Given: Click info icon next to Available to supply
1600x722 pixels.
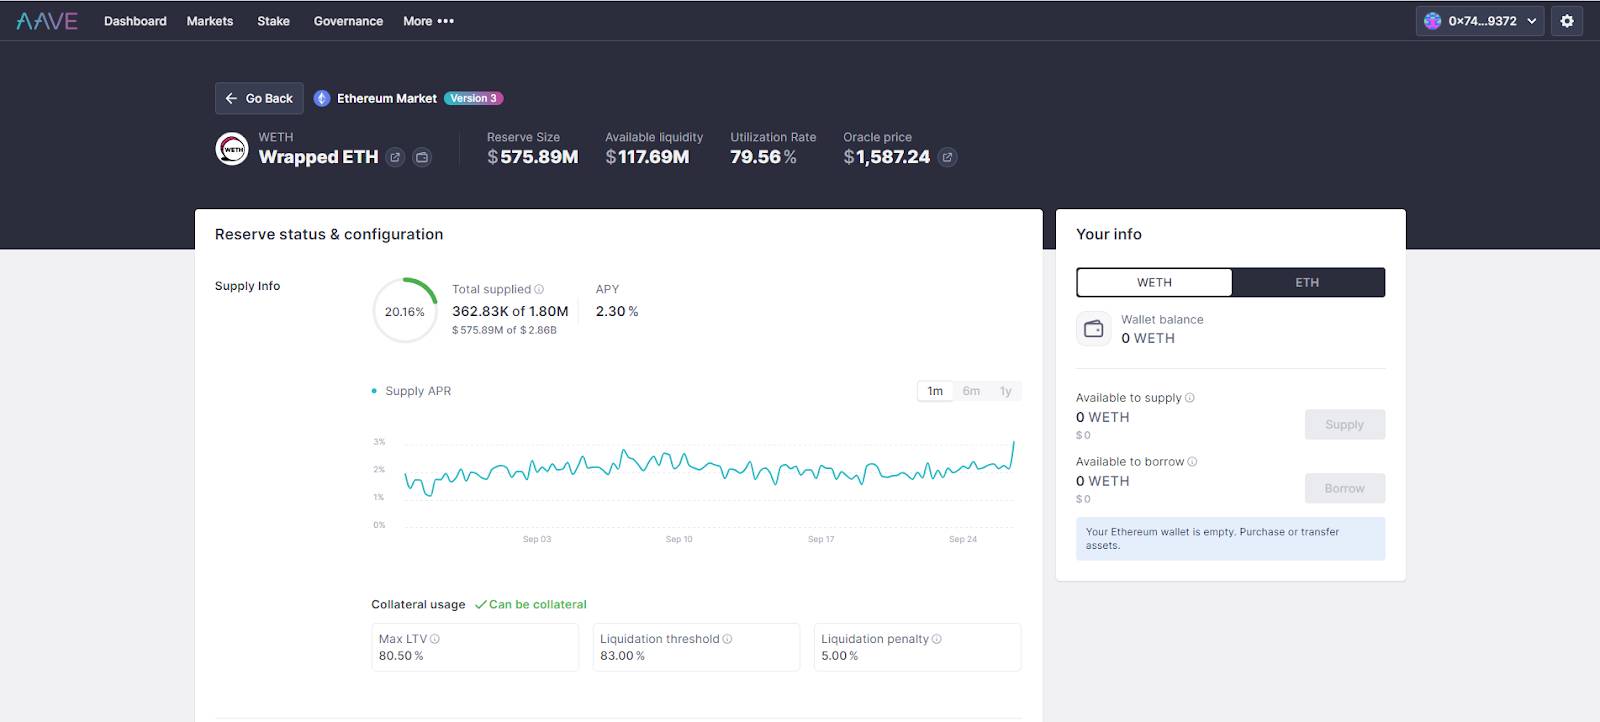Looking at the screenshot, I should pyautogui.click(x=1190, y=398).
